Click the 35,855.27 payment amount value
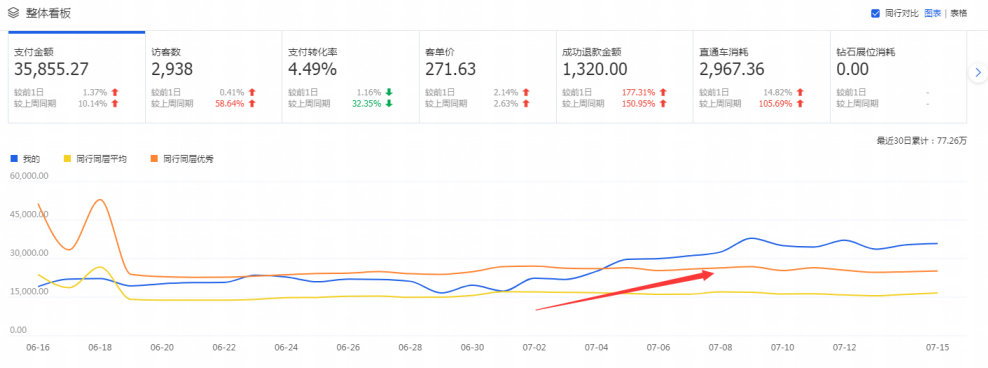Screen dimensions: 988x368 (x=52, y=69)
